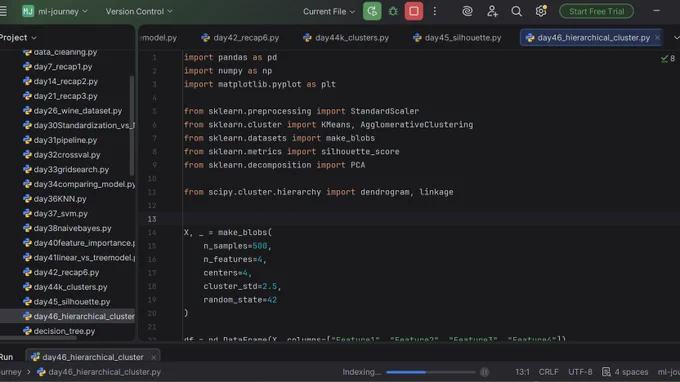Click the AgglomerativeClustering import on line 6
This screenshot has height=382, width=680.
pos(417,125)
